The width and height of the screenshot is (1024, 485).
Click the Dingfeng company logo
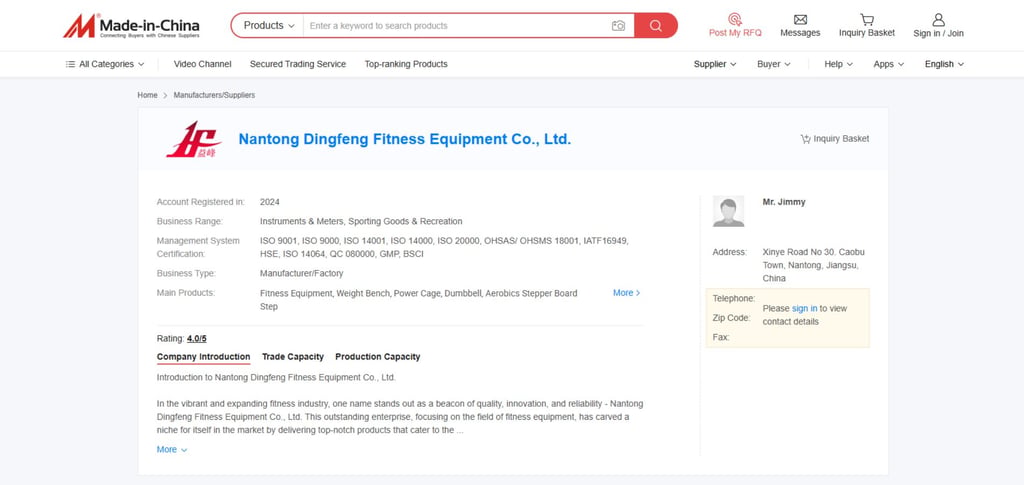194,139
